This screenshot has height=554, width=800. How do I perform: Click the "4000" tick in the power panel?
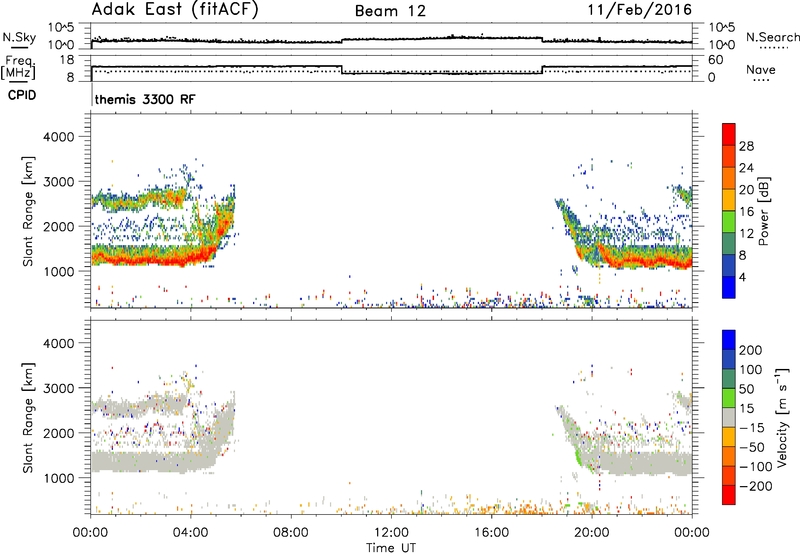(59, 137)
